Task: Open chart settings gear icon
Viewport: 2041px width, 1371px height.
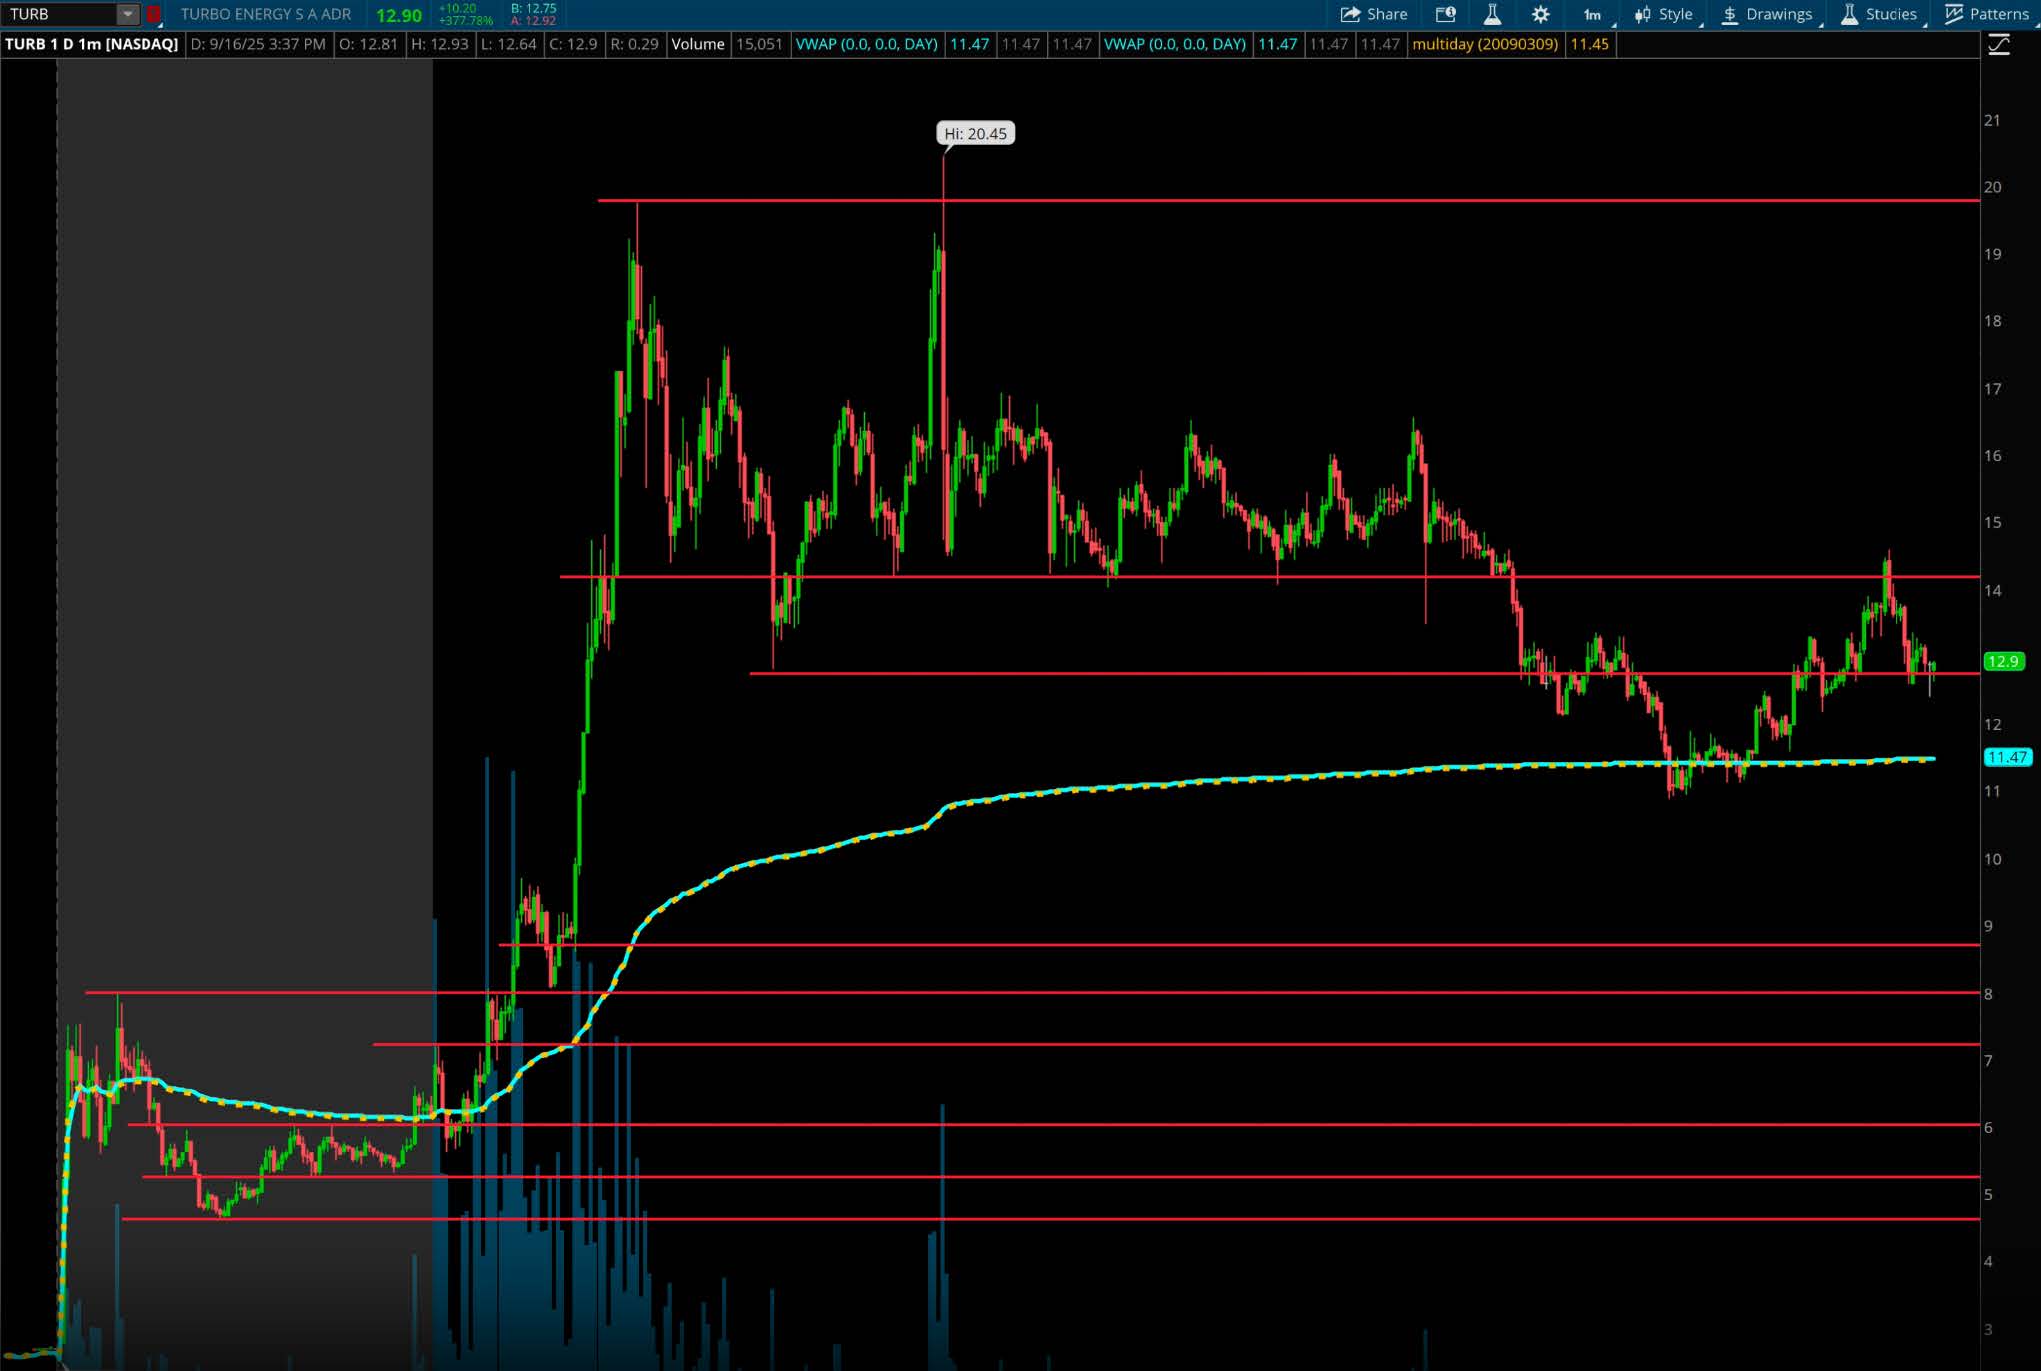Action: [x=1540, y=14]
